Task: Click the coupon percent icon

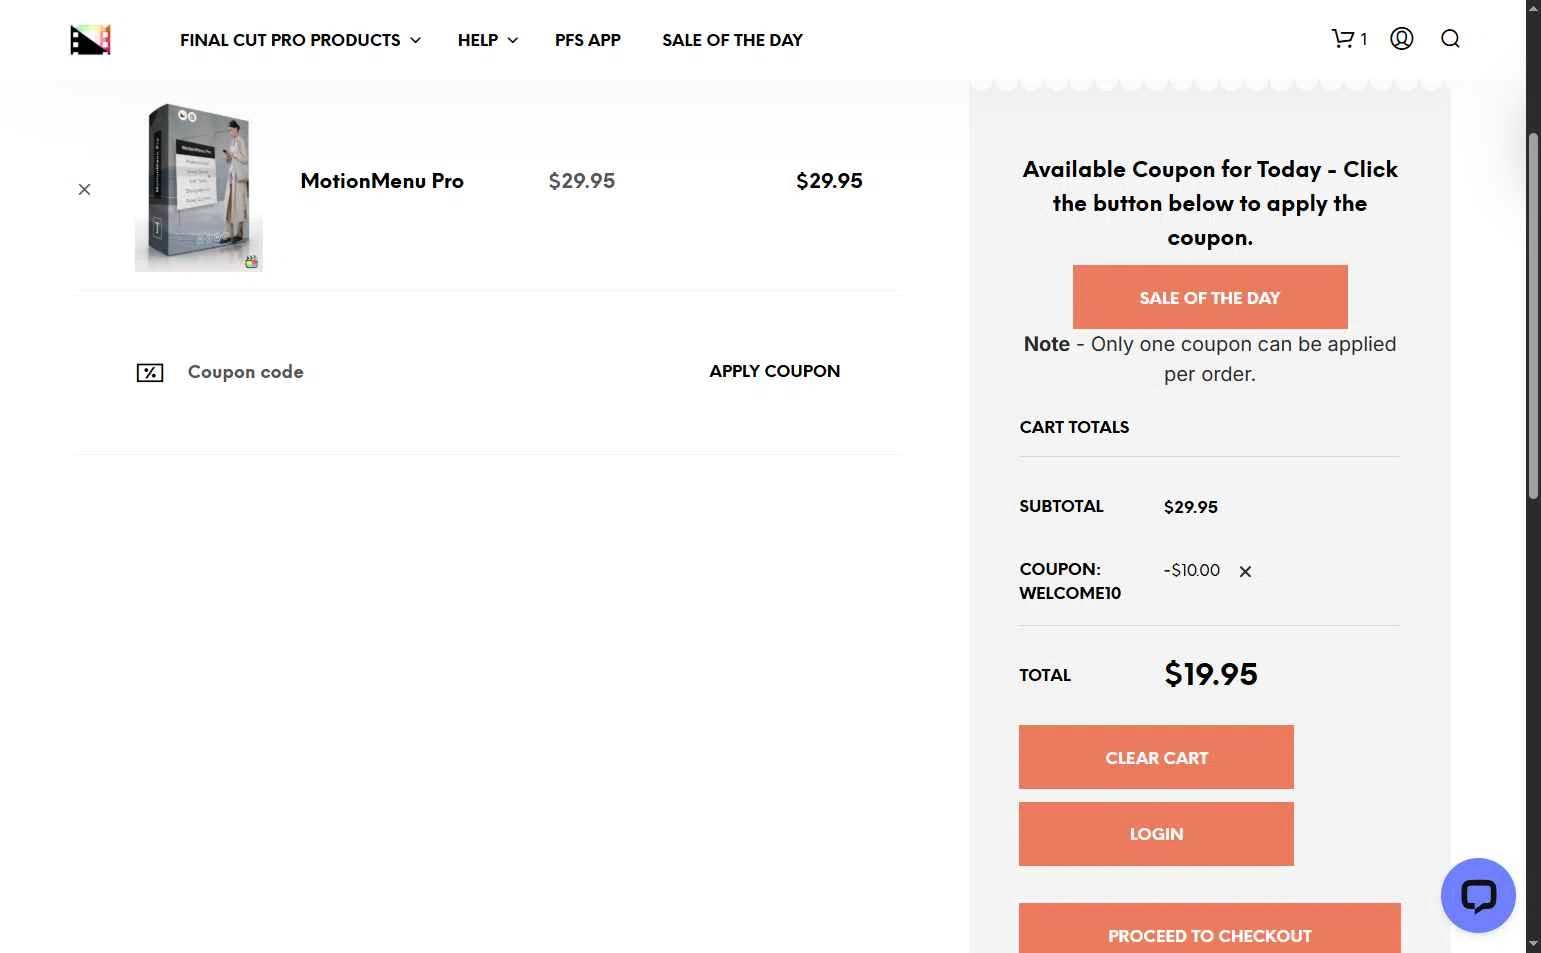Action: (x=150, y=373)
